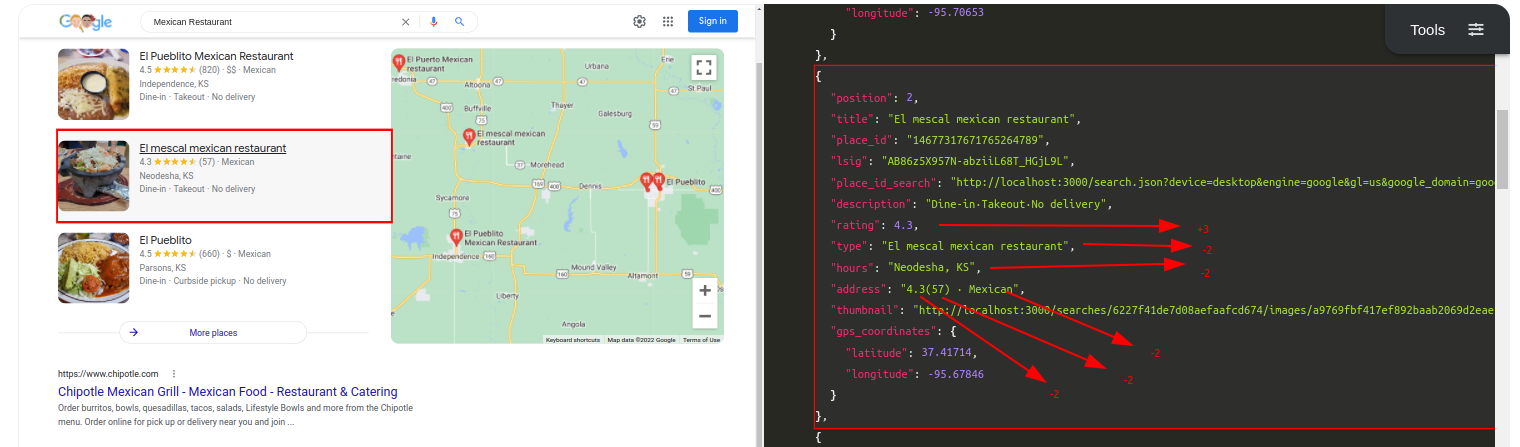Open three-dot menu beside chipotle.com URL
The image size is (1520, 447).
pos(173,373)
